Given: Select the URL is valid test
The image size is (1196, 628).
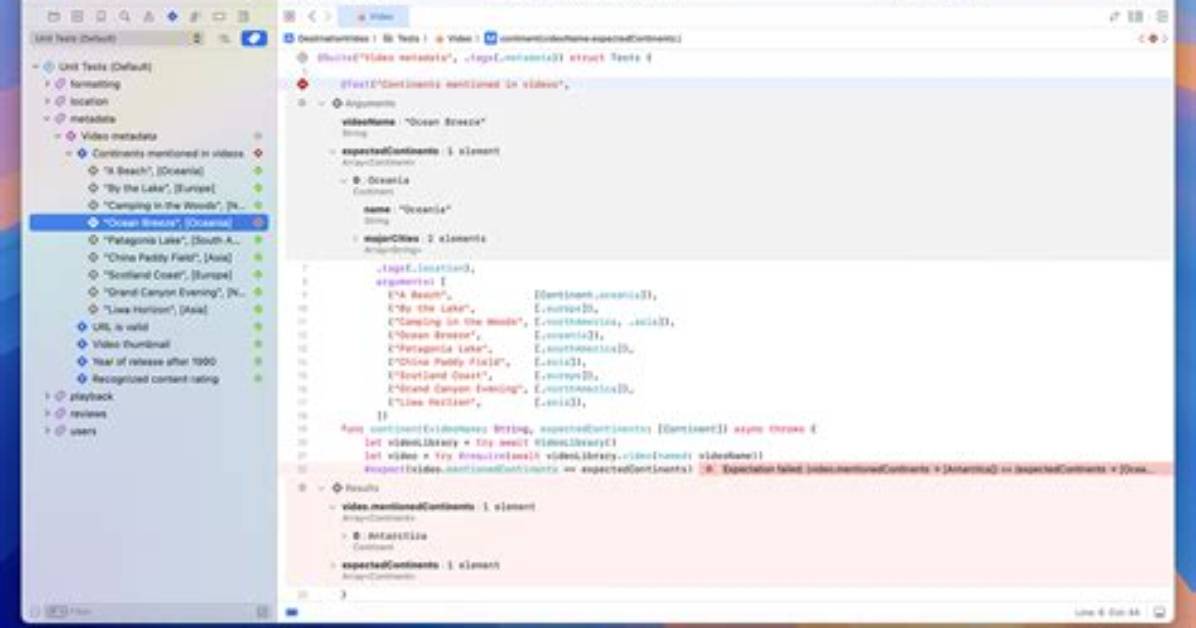Looking at the screenshot, I should pyautogui.click(x=149, y=327).
